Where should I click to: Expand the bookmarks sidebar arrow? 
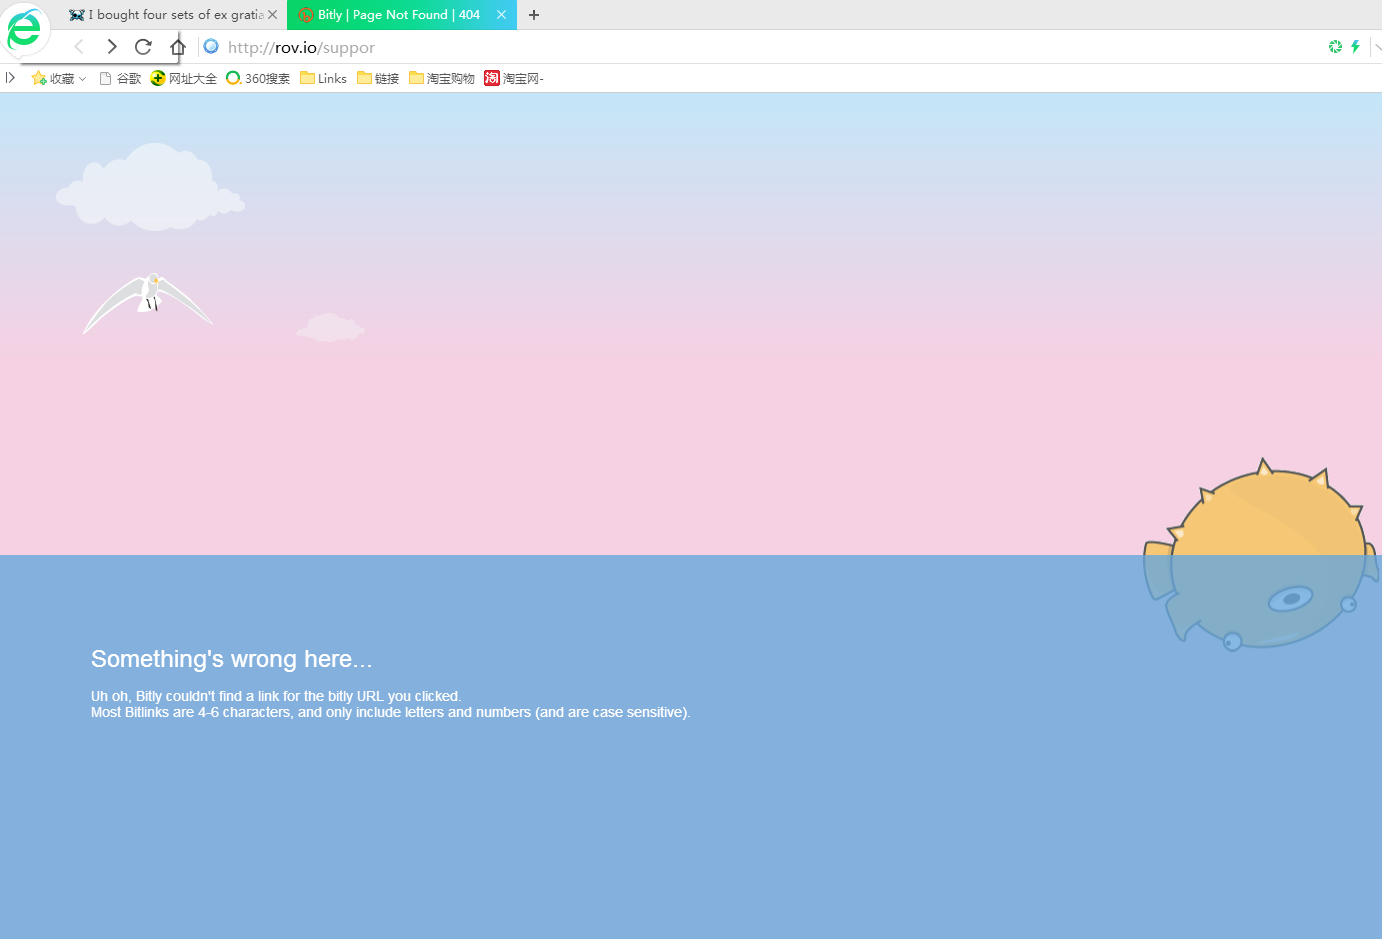coord(10,78)
